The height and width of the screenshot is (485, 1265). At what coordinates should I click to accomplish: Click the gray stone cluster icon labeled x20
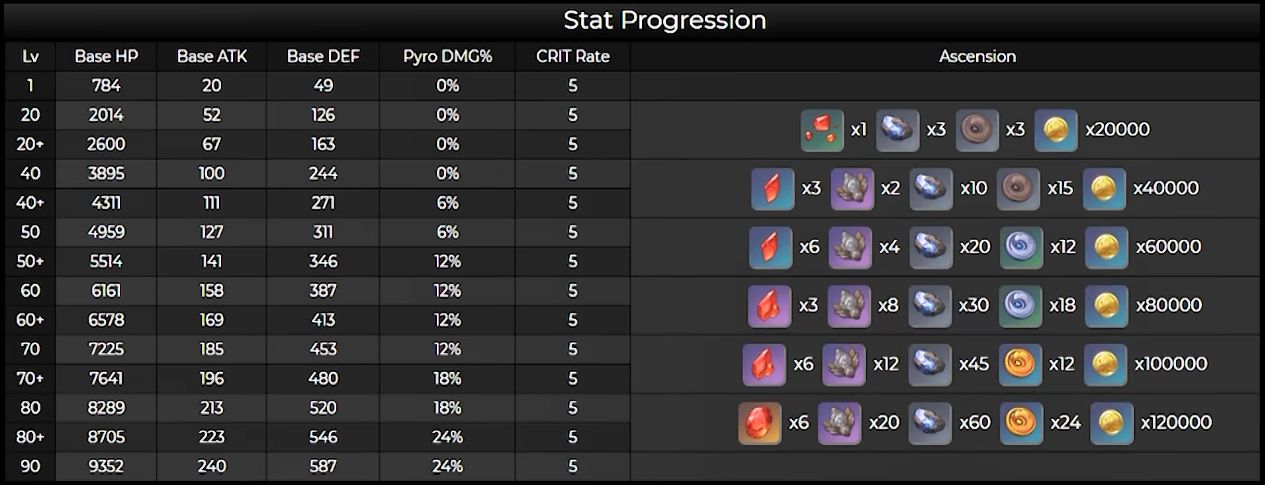[840, 423]
